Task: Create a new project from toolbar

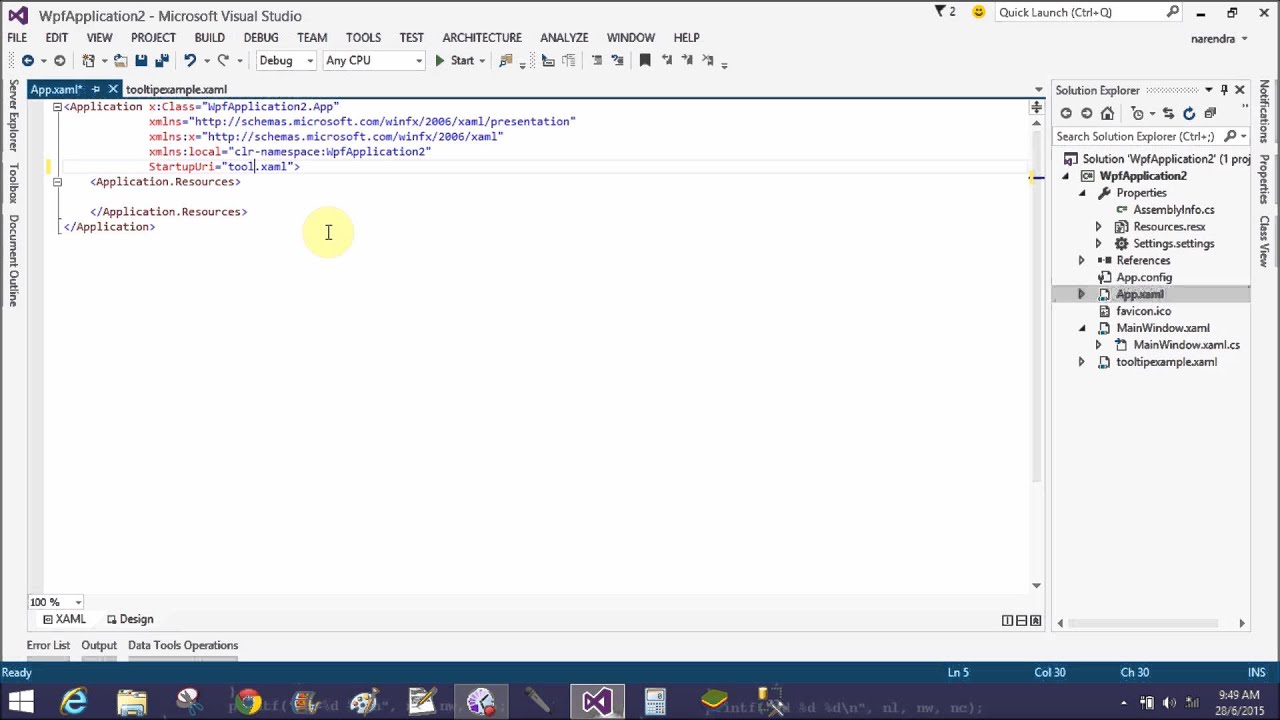Action: click(x=88, y=61)
